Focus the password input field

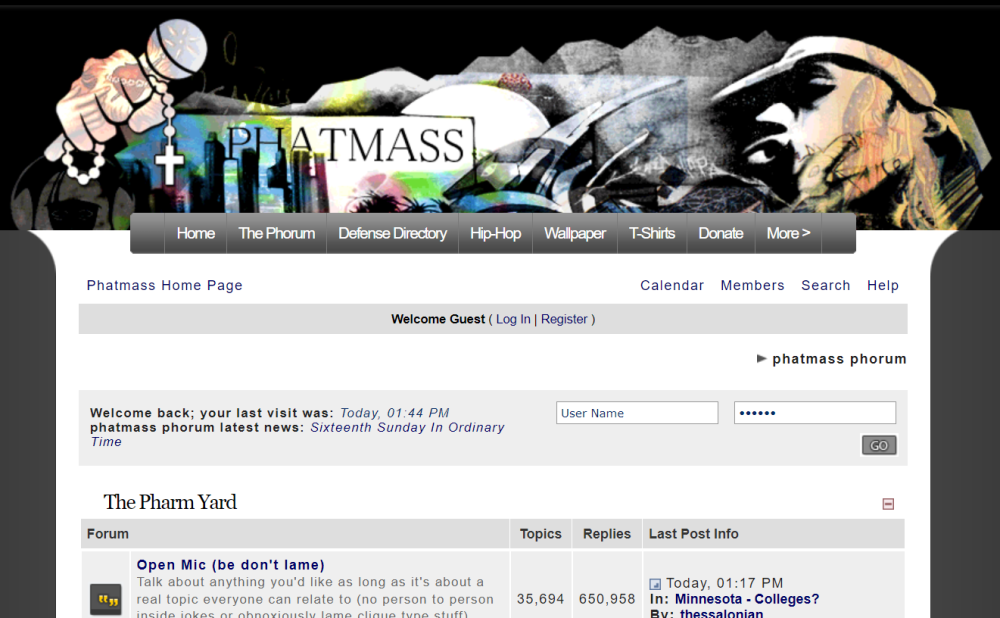point(815,413)
